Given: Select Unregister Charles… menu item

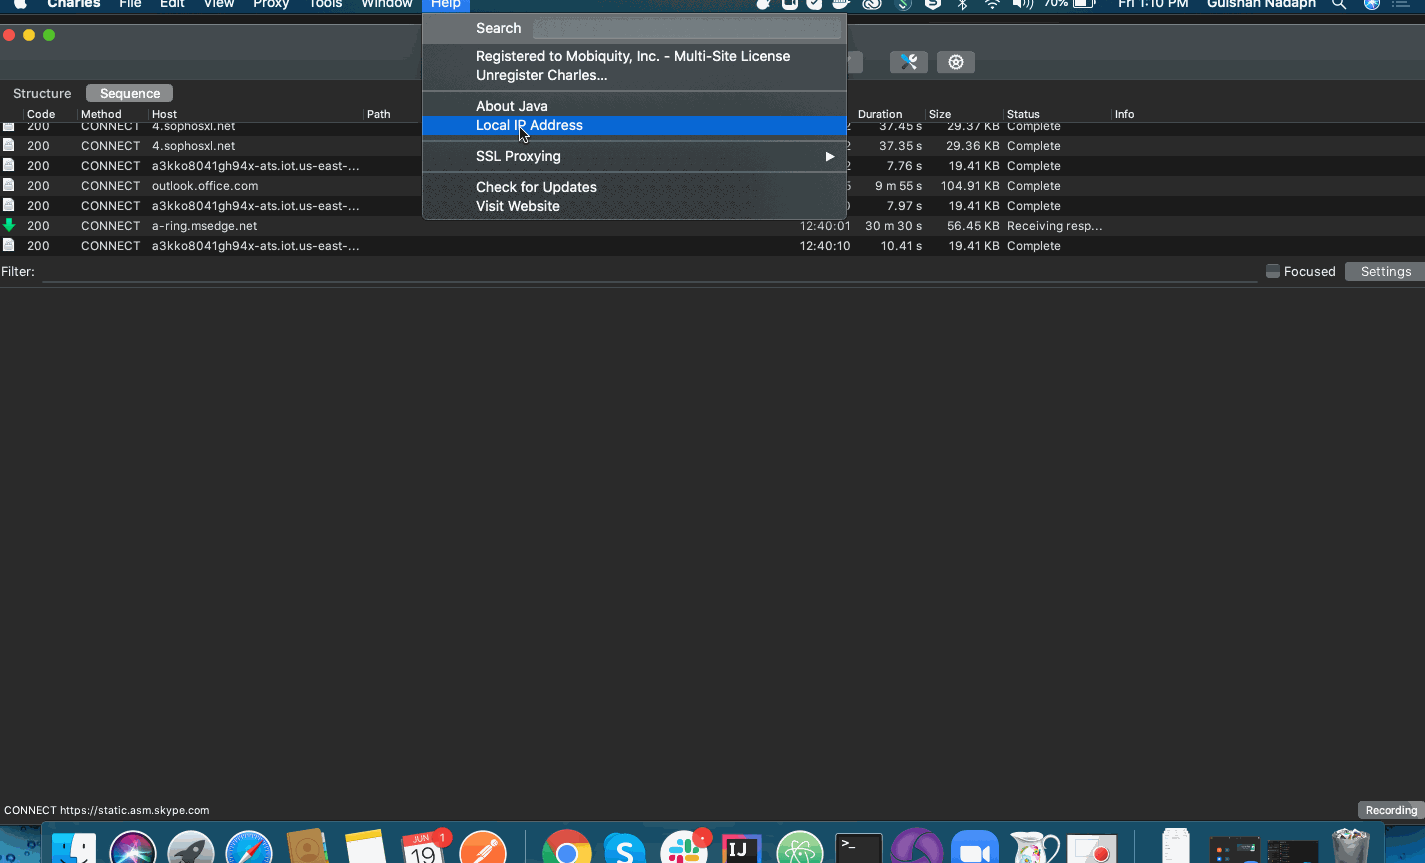Looking at the screenshot, I should click(634, 75).
